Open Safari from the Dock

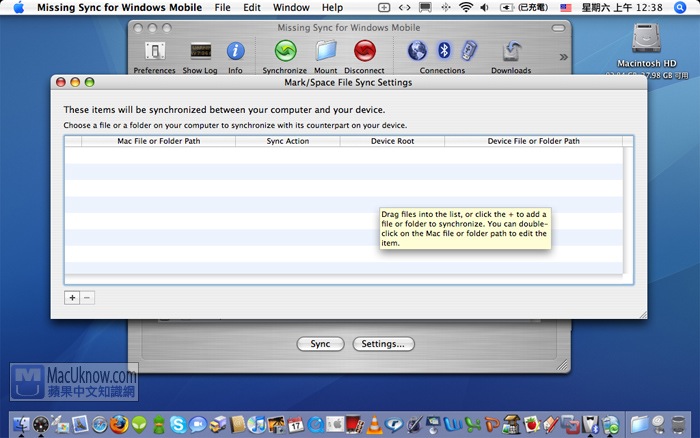[x=100, y=424]
